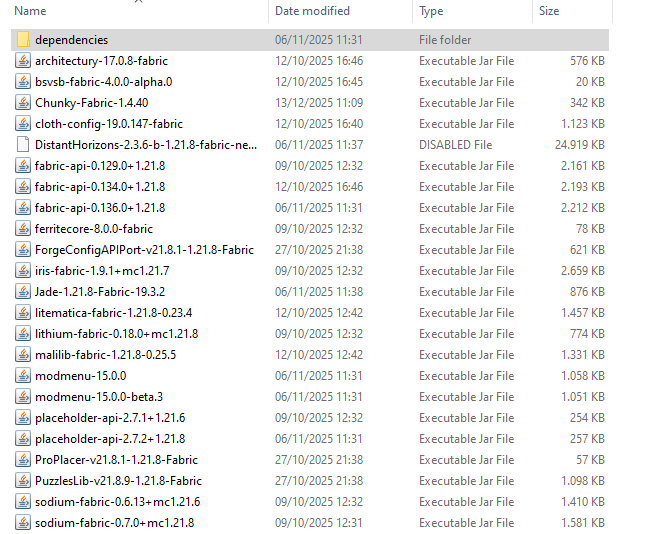This screenshot has width=657, height=534.
Task: Select the file name fabric-api-0.129.0+1.21.8
Action: 100,166
